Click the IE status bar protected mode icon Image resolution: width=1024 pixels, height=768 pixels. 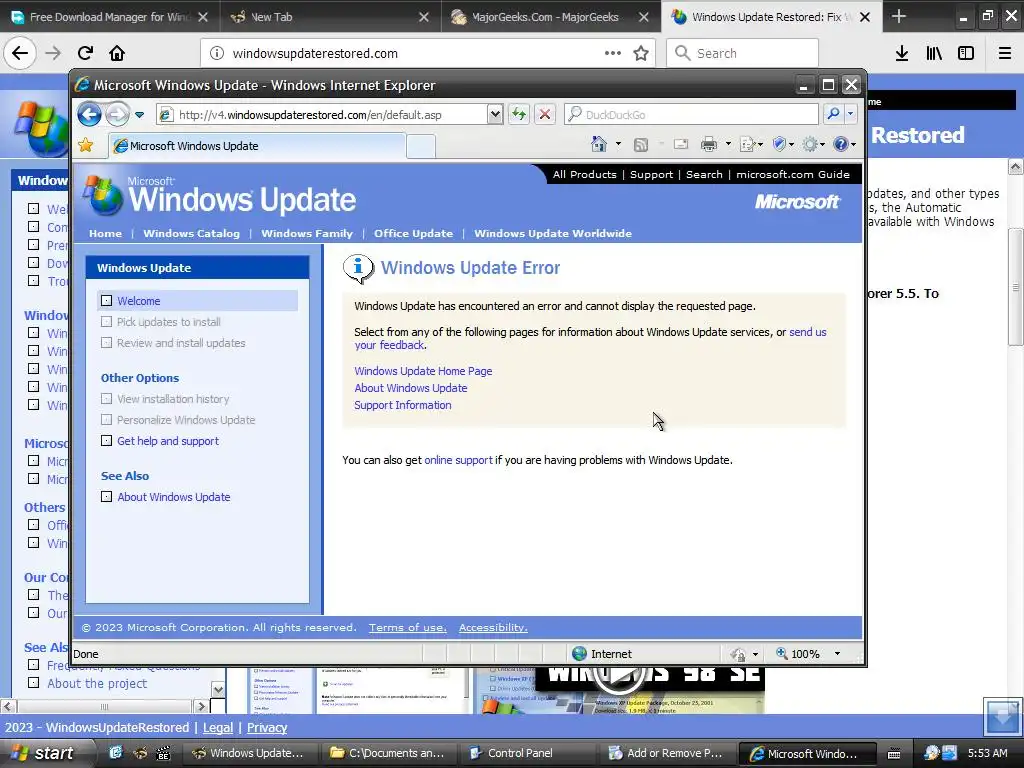tap(739, 654)
